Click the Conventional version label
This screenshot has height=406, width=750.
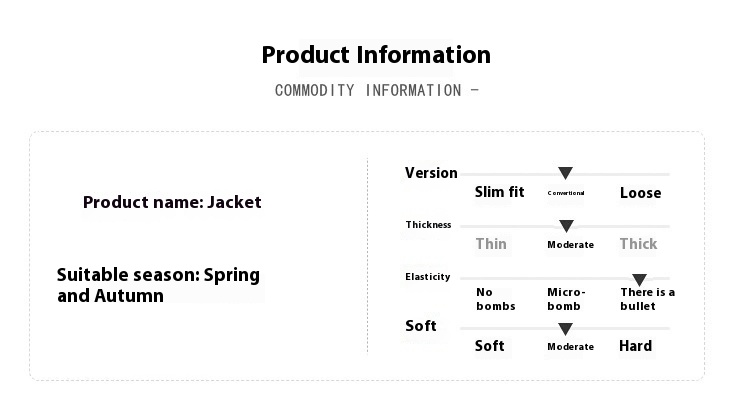coord(566,193)
